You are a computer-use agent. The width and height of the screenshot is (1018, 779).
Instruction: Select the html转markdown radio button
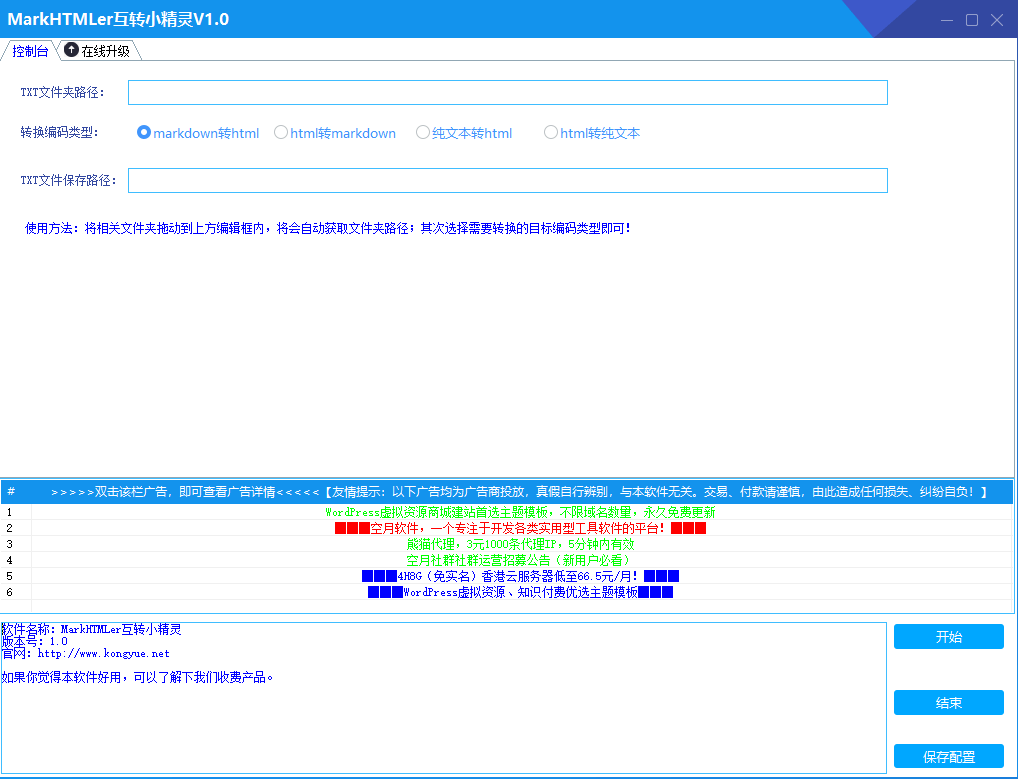pyautogui.click(x=281, y=132)
